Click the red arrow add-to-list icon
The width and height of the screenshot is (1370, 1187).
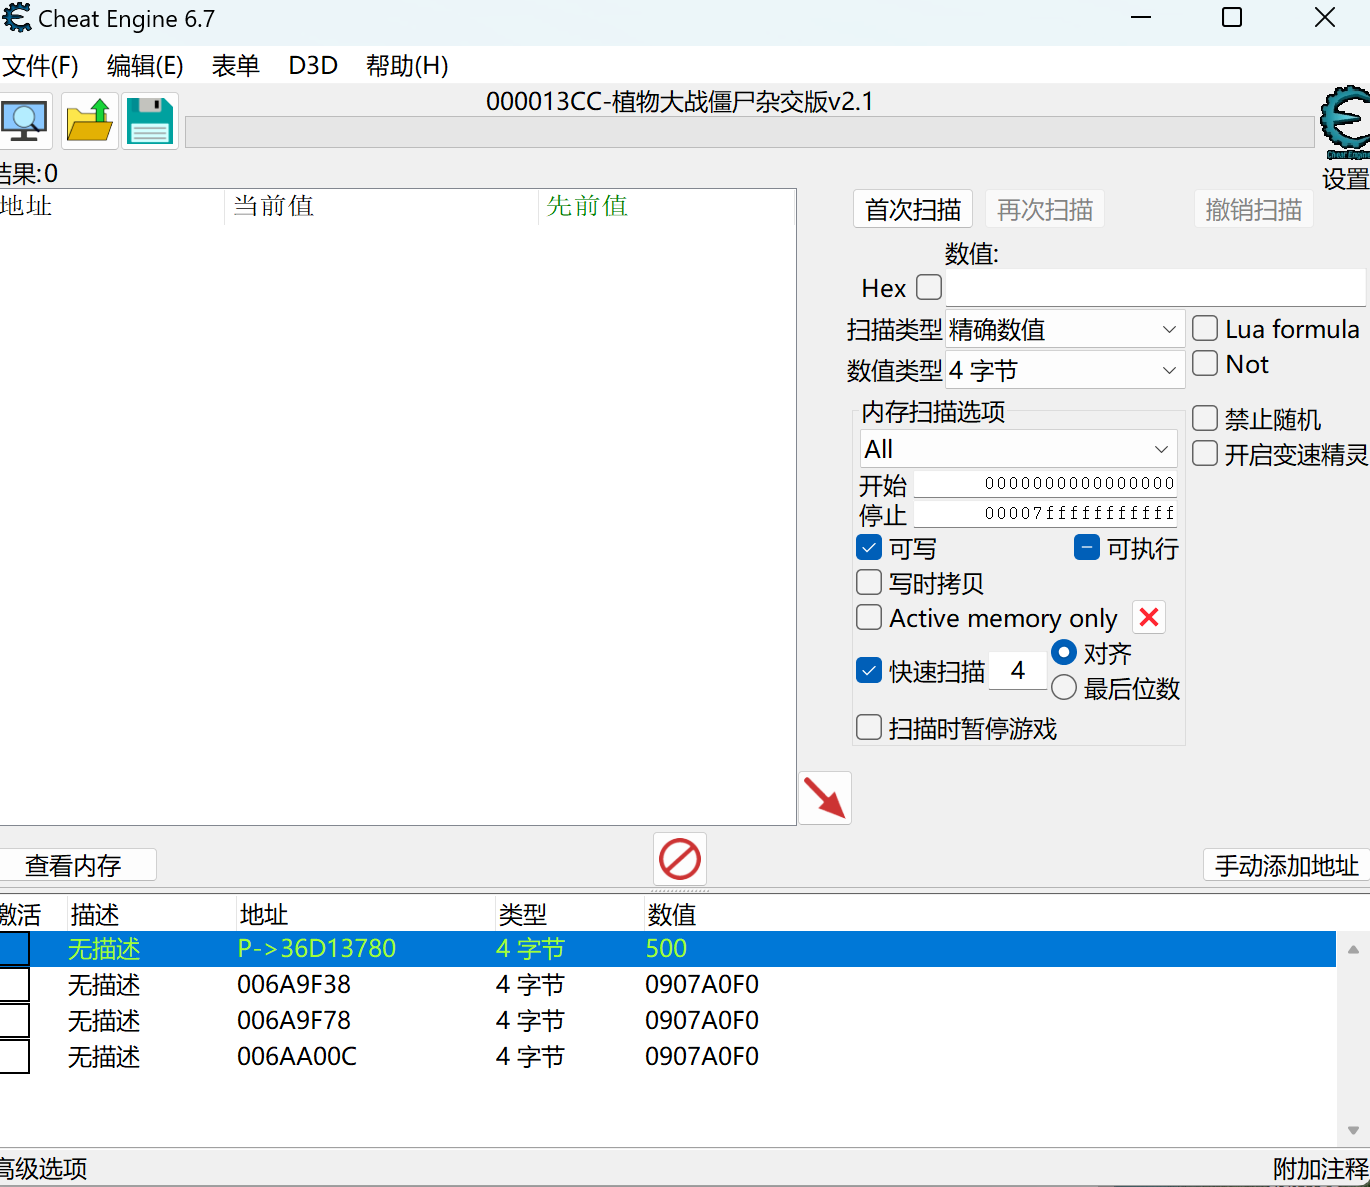tap(825, 798)
